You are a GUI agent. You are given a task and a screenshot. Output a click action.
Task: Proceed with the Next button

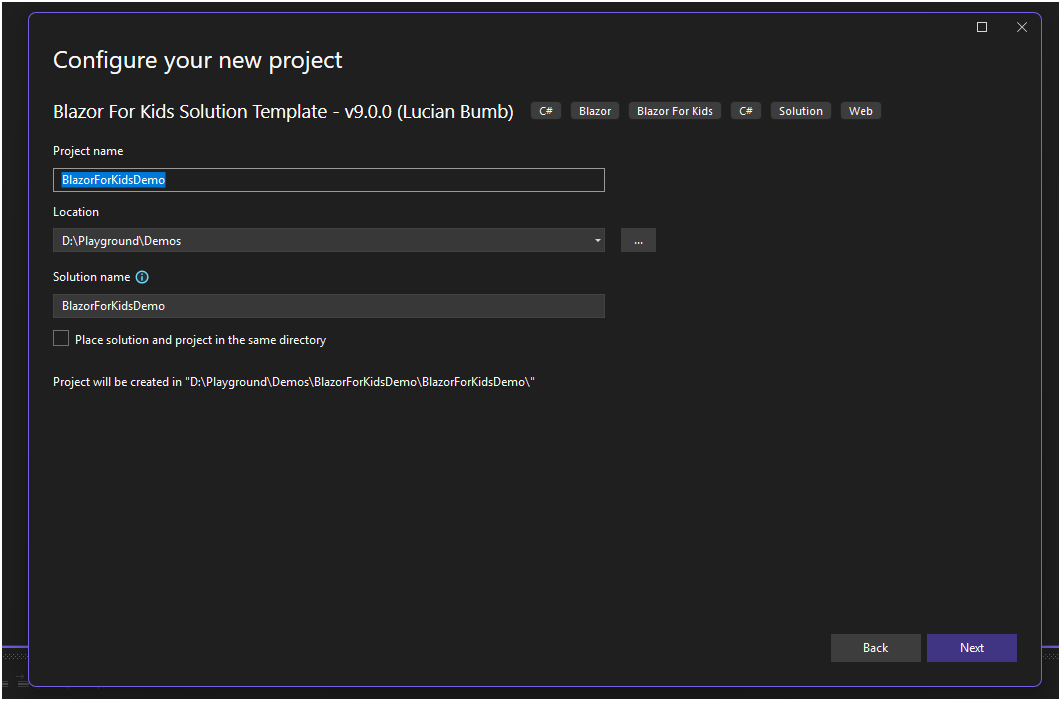pyautogui.click(x=971, y=648)
